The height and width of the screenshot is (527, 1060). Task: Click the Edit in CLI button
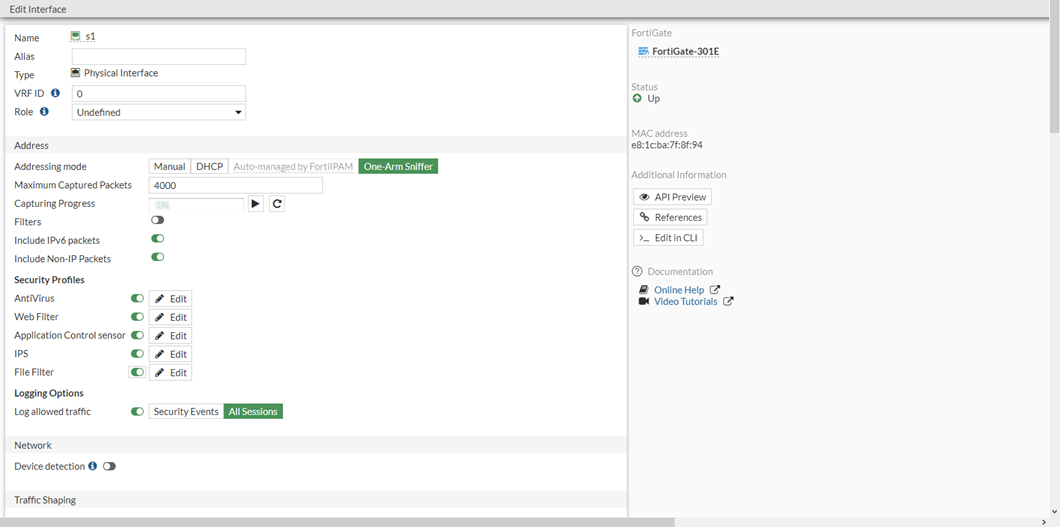[668, 238]
